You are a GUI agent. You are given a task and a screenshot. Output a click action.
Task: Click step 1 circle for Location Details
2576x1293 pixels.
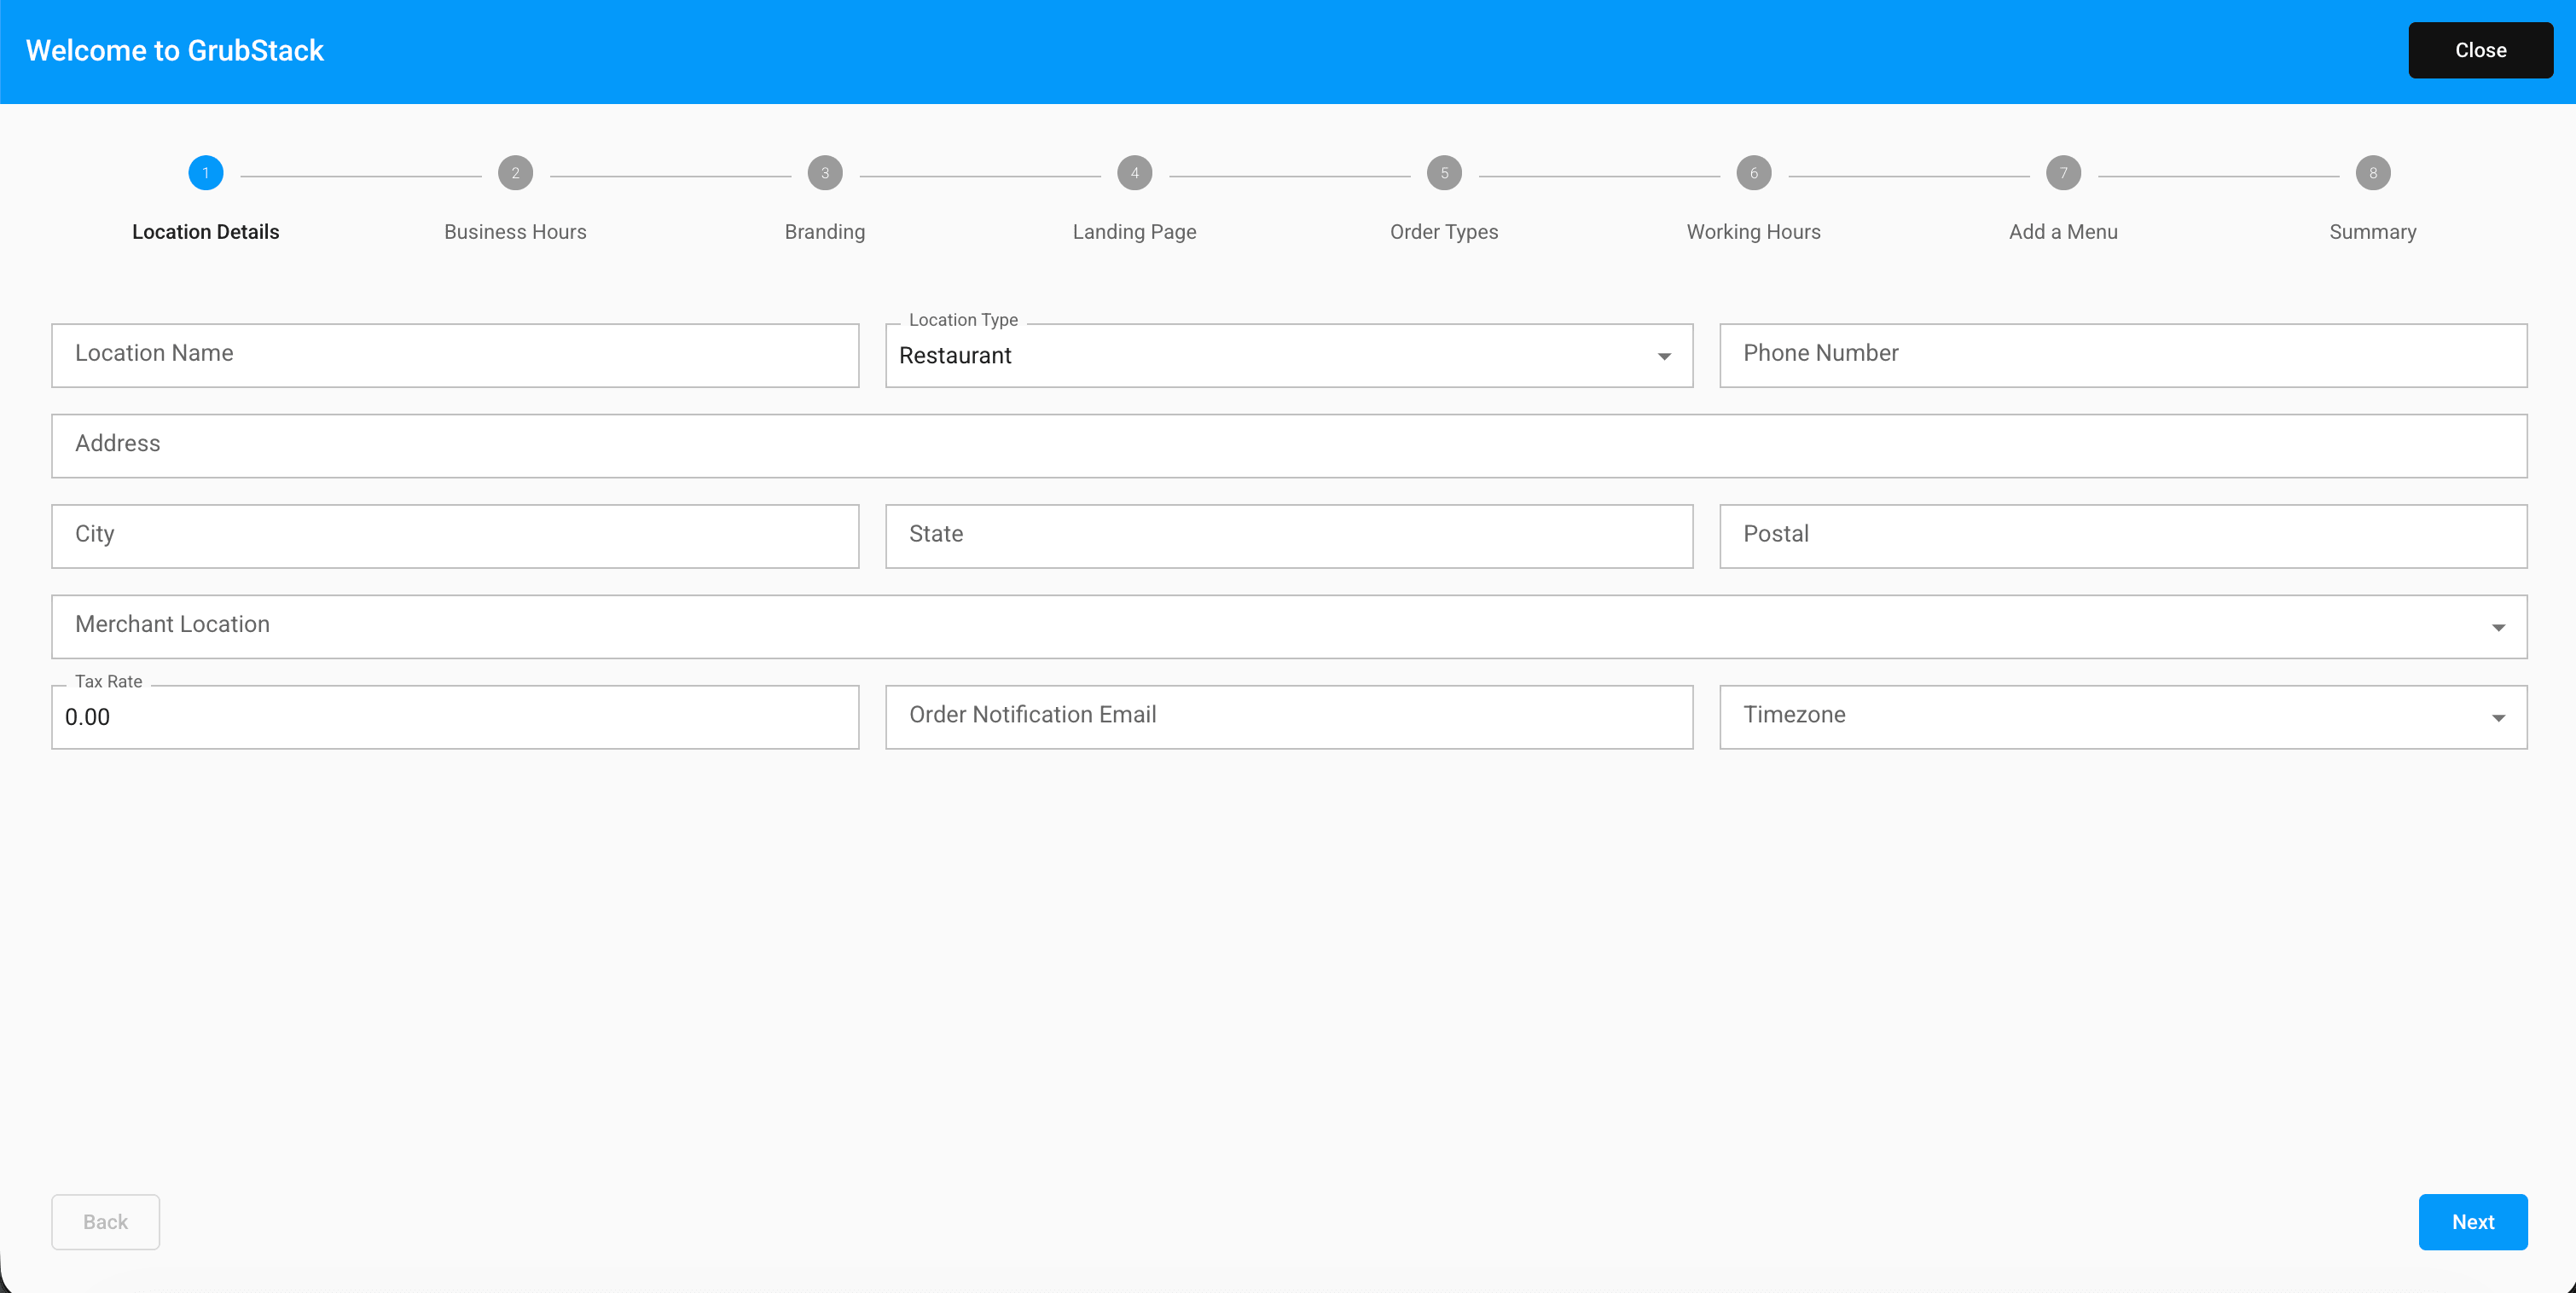(205, 173)
